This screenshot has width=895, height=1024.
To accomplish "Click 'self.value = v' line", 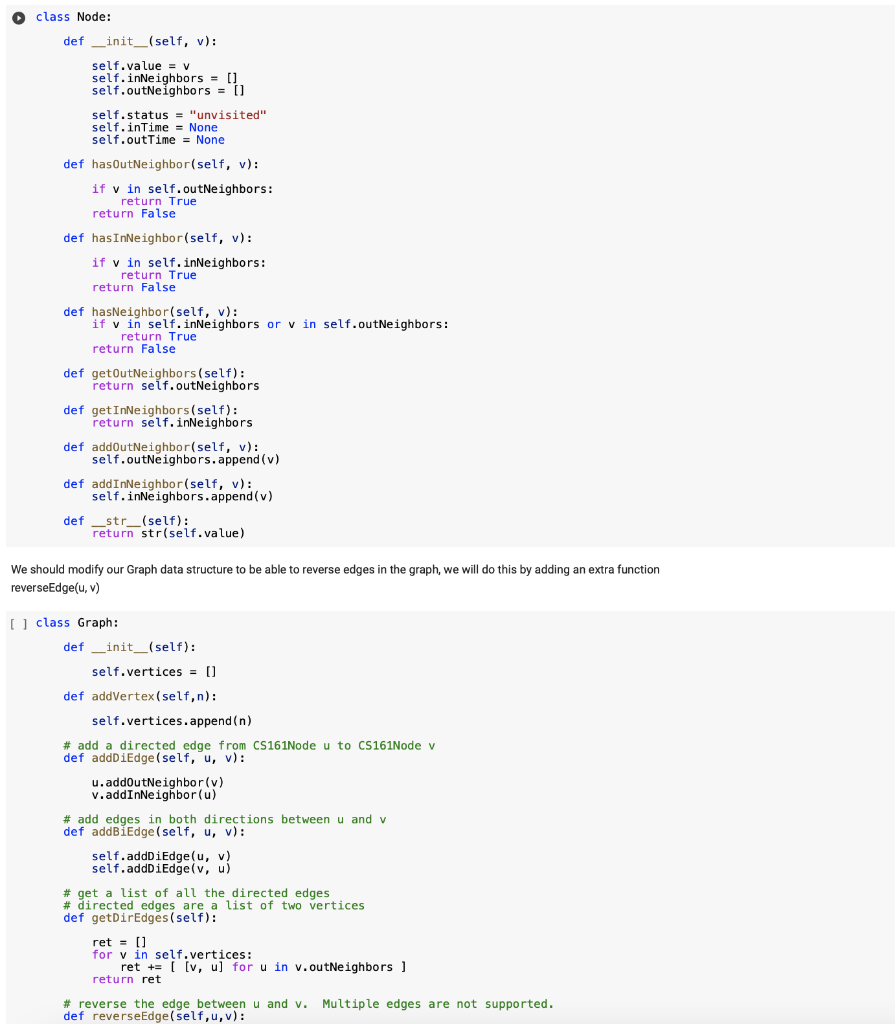I will tap(140, 66).
